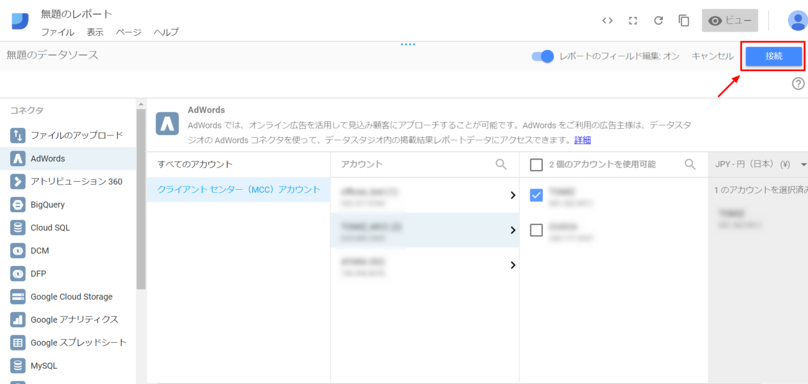Click the panel collapse dots handle

408,44
